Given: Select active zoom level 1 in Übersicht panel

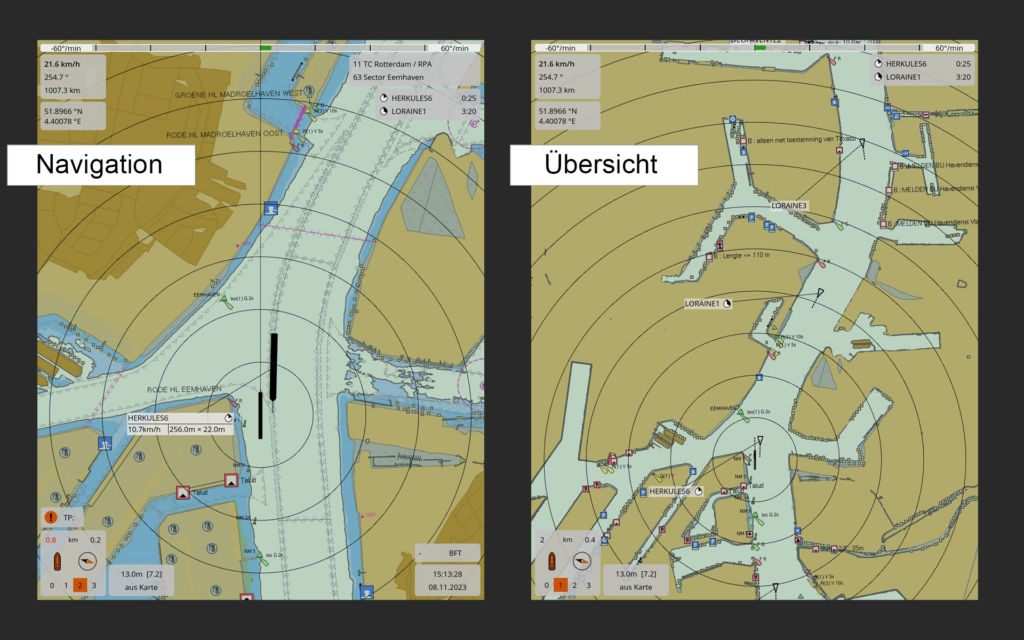Looking at the screenshot, I should (x=559, y=584).
